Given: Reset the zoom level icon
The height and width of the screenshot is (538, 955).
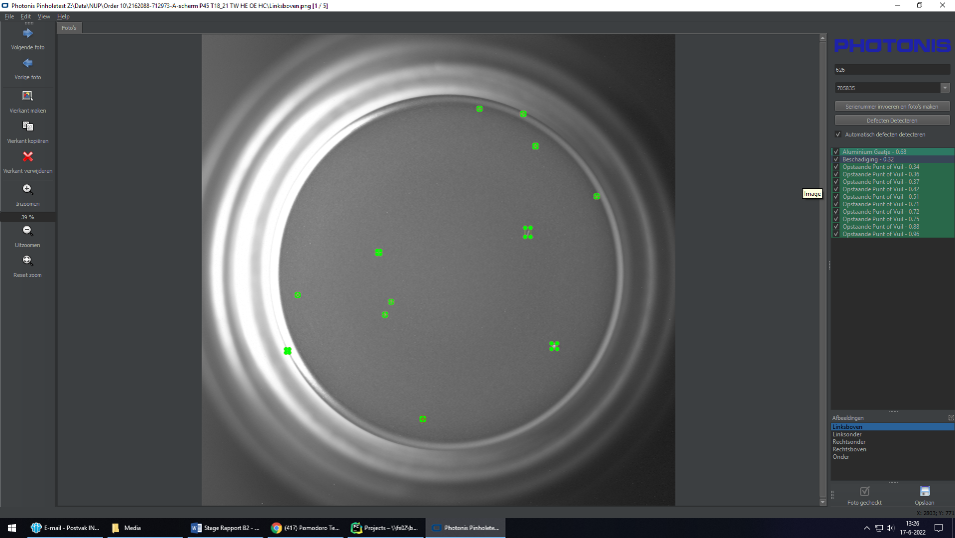Looking at the screenshot, I should [x=28, y=260].
